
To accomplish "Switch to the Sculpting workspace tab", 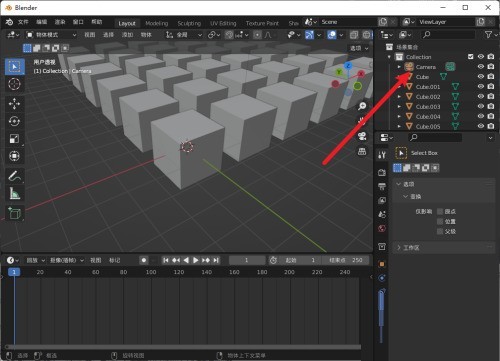I will click(x=189, y=23).
